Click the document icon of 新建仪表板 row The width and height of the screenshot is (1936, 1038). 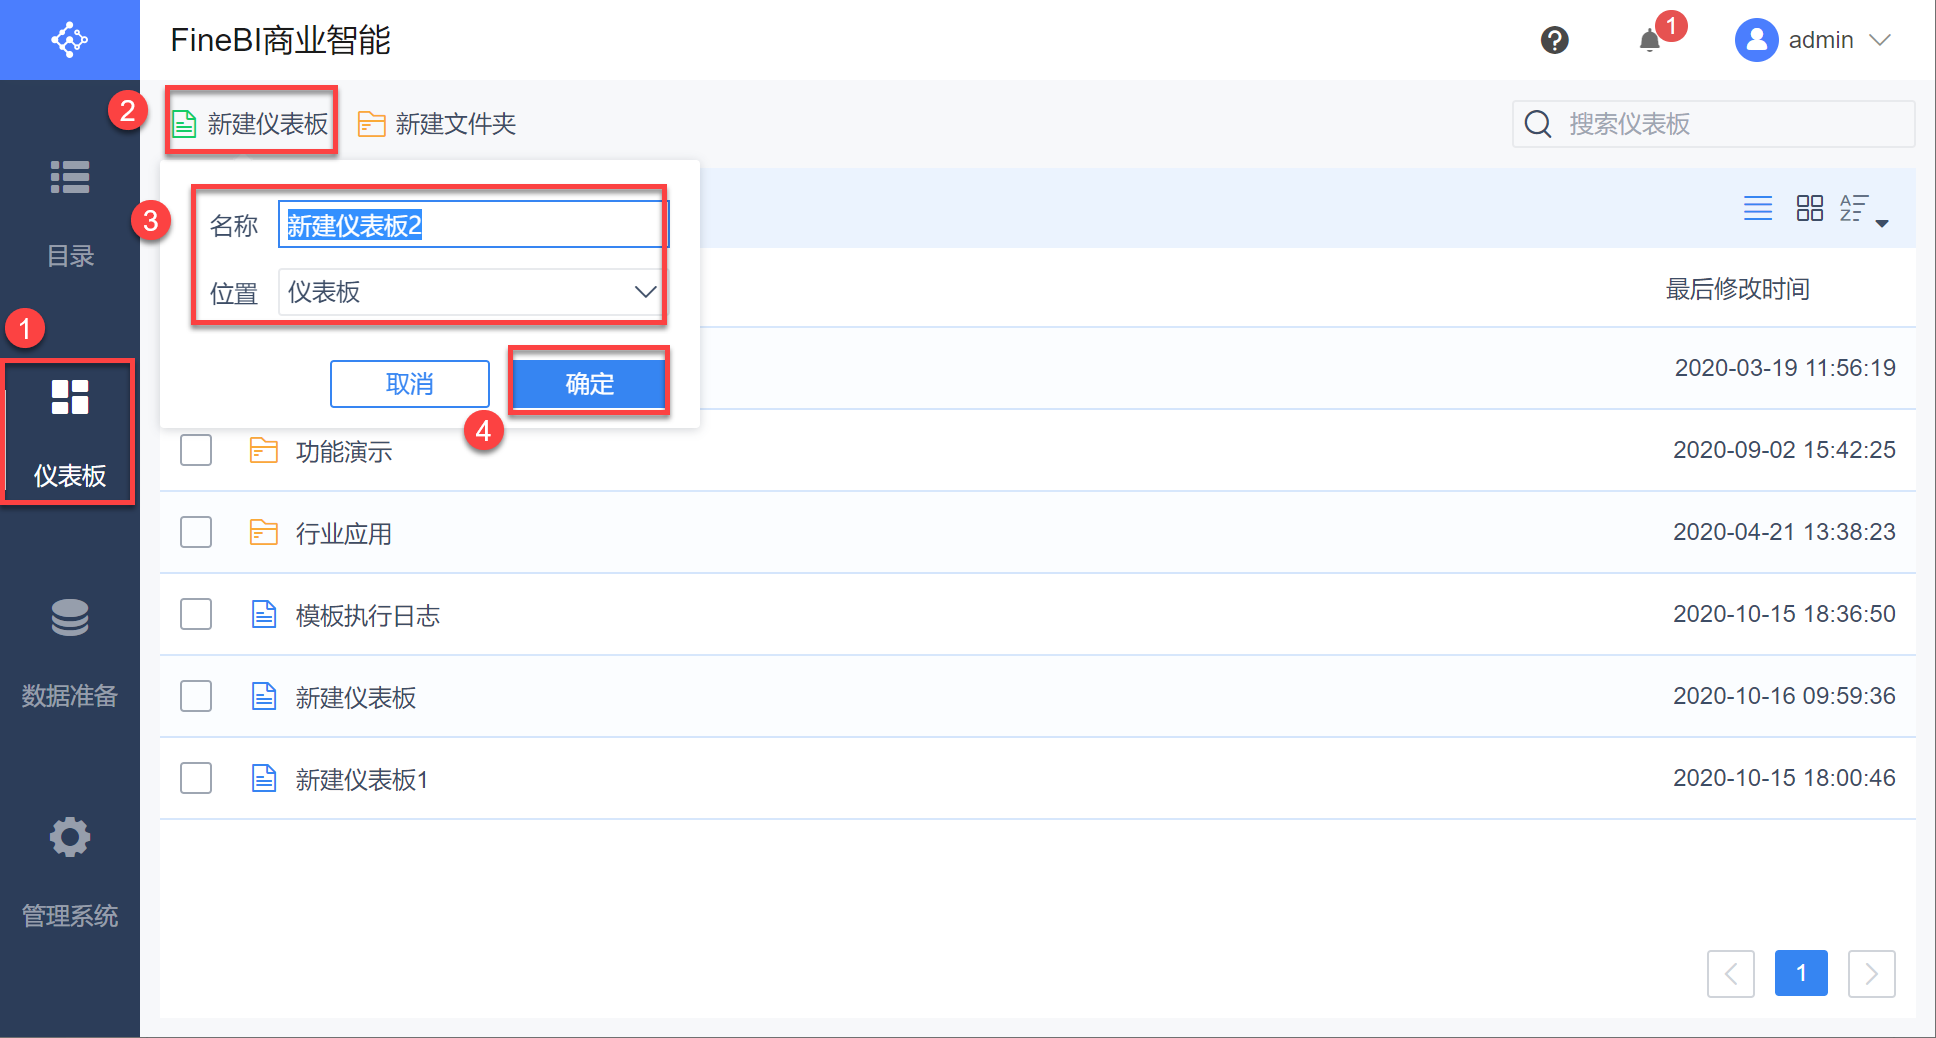[x=264, y=696]
